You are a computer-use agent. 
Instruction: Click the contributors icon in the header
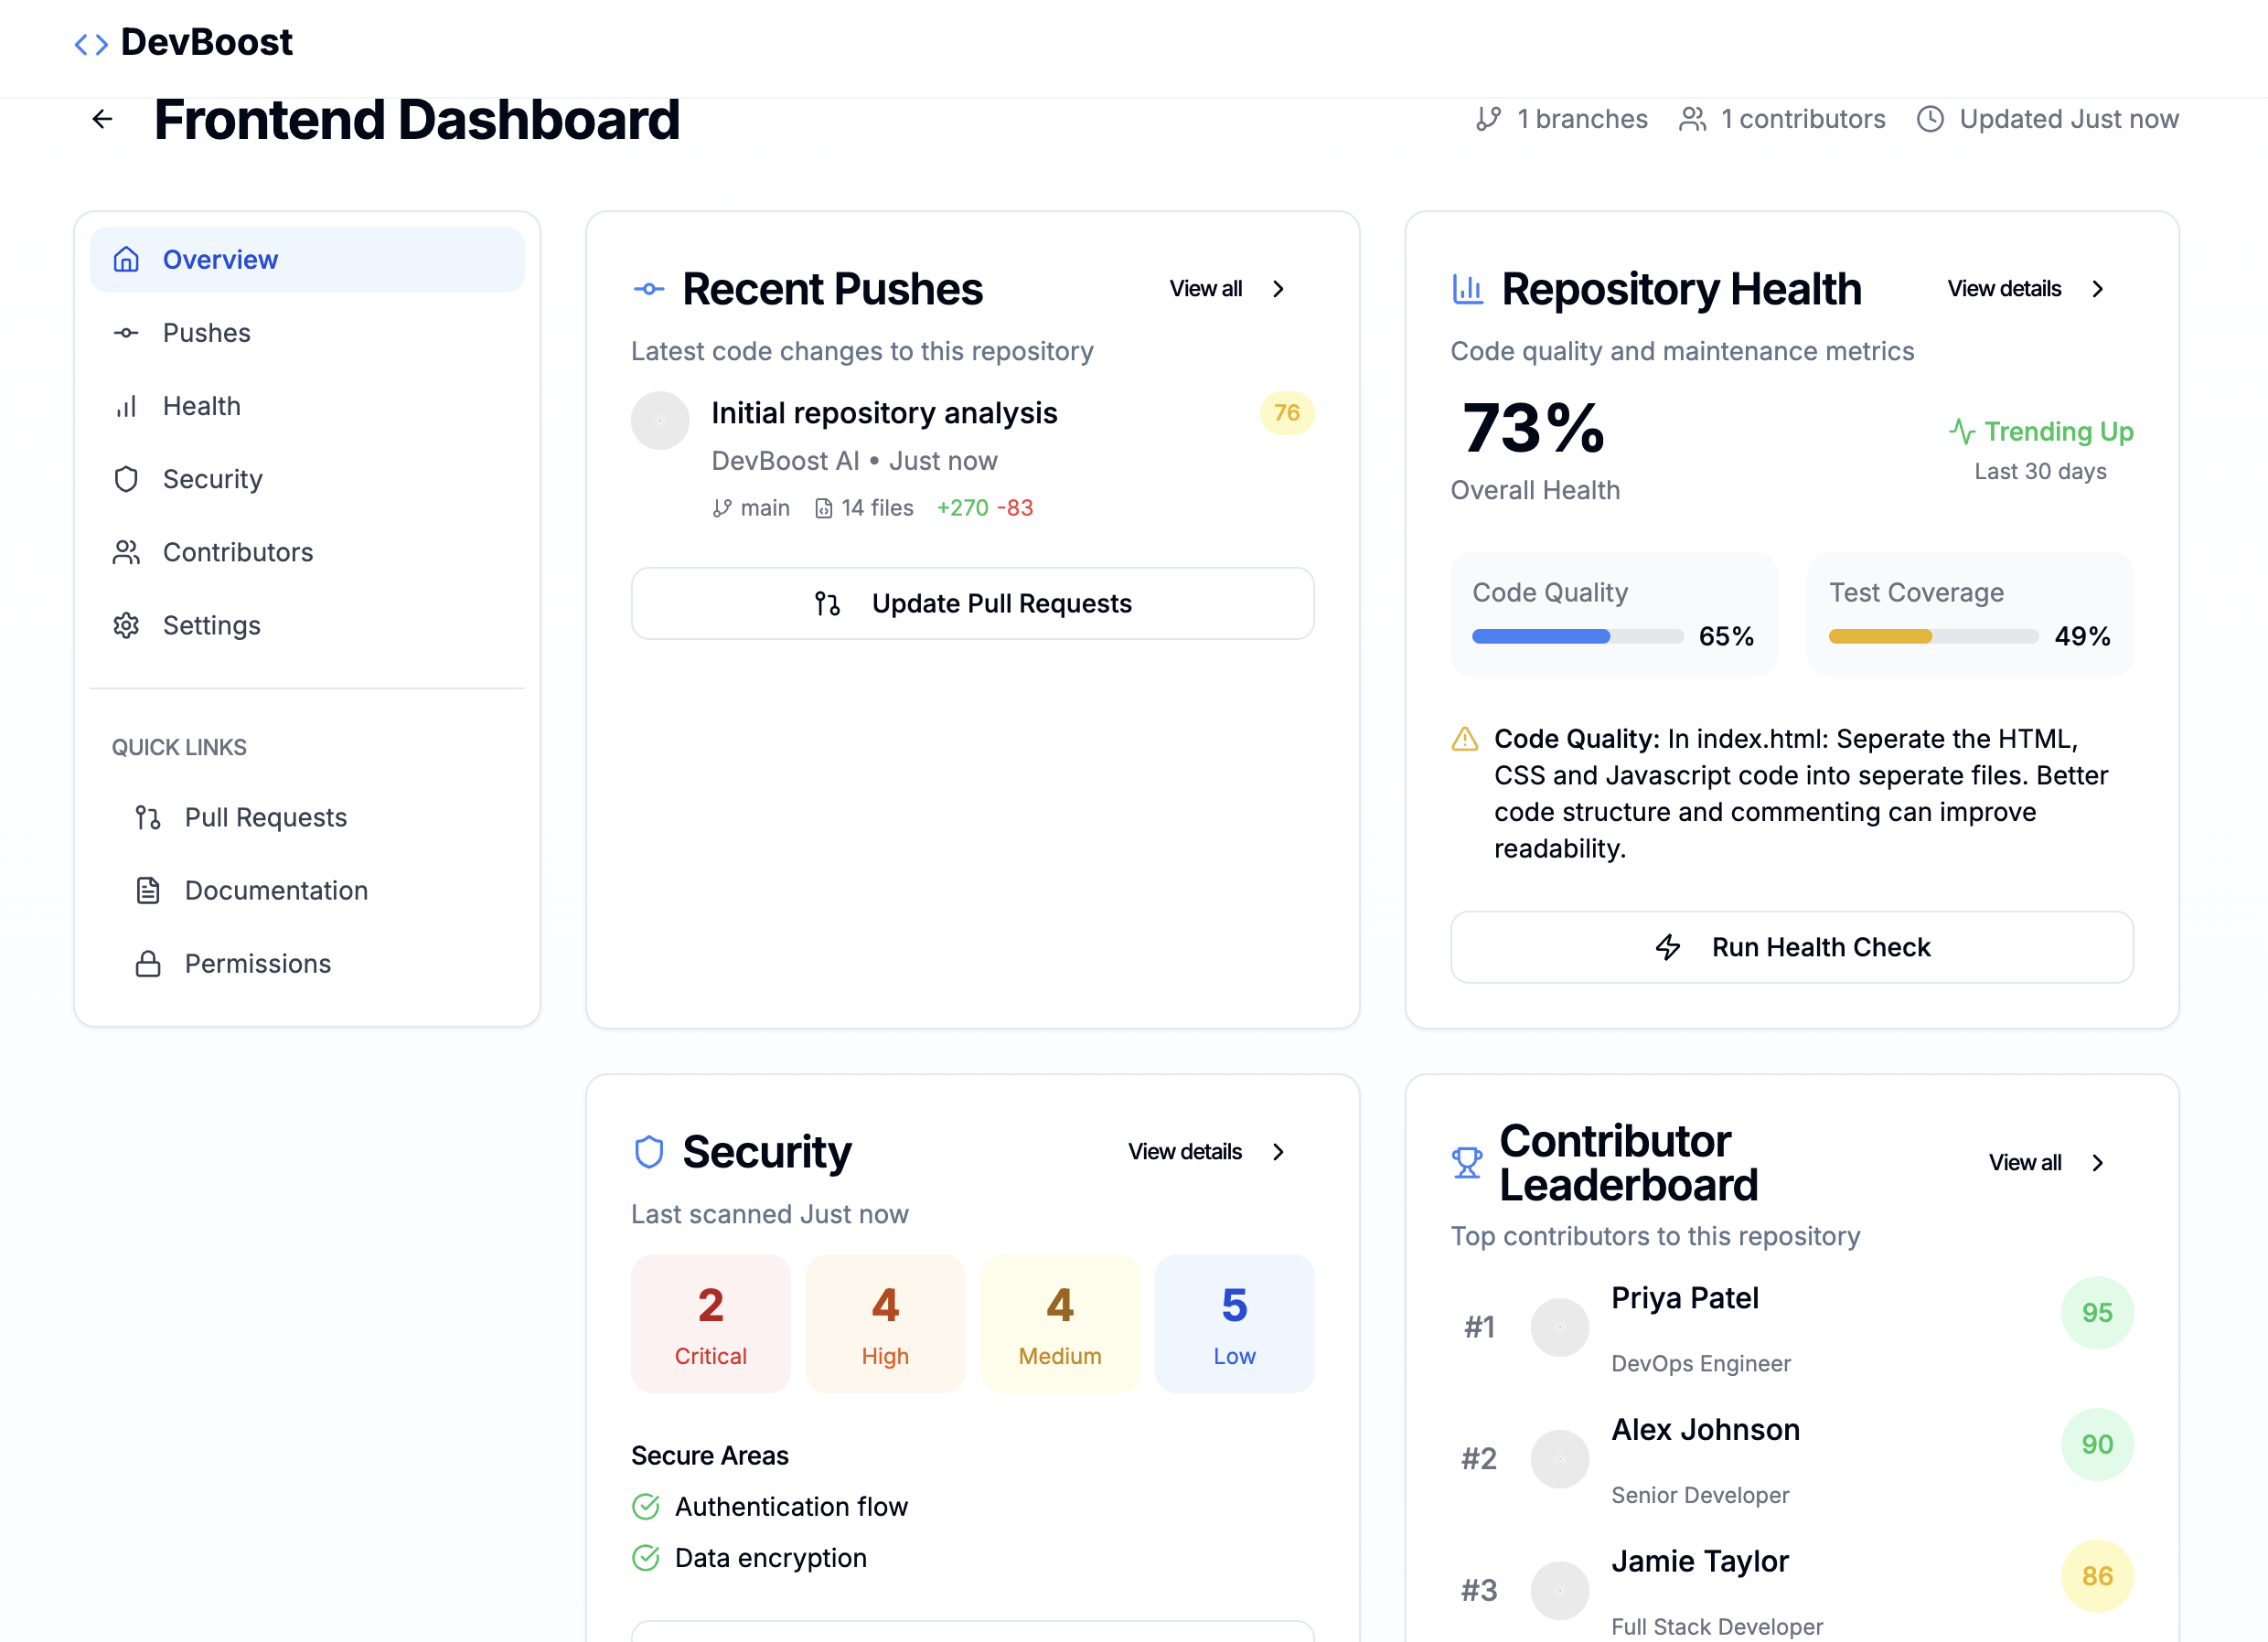pos(1692,119)
